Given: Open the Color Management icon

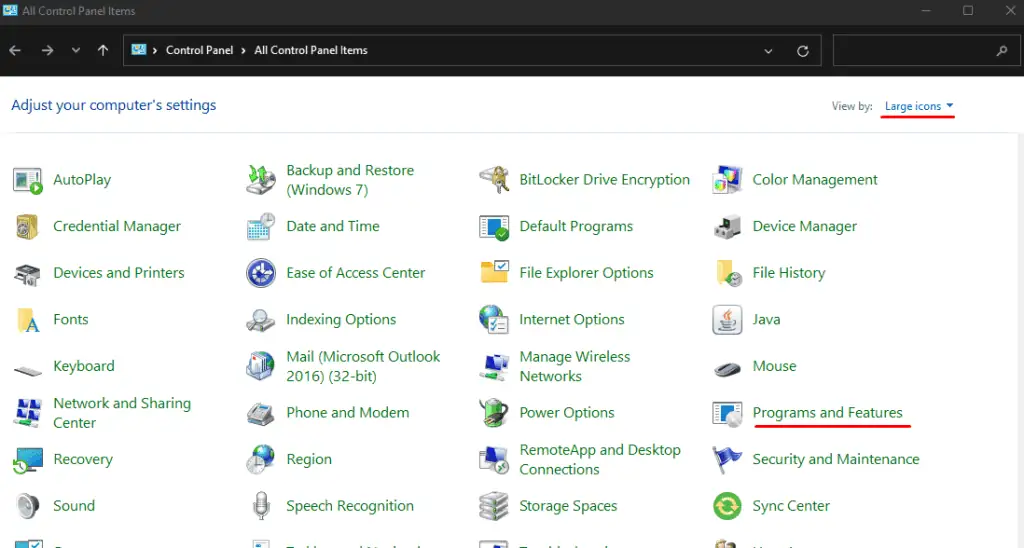Looking at the screenshot, I should point(727,180).
